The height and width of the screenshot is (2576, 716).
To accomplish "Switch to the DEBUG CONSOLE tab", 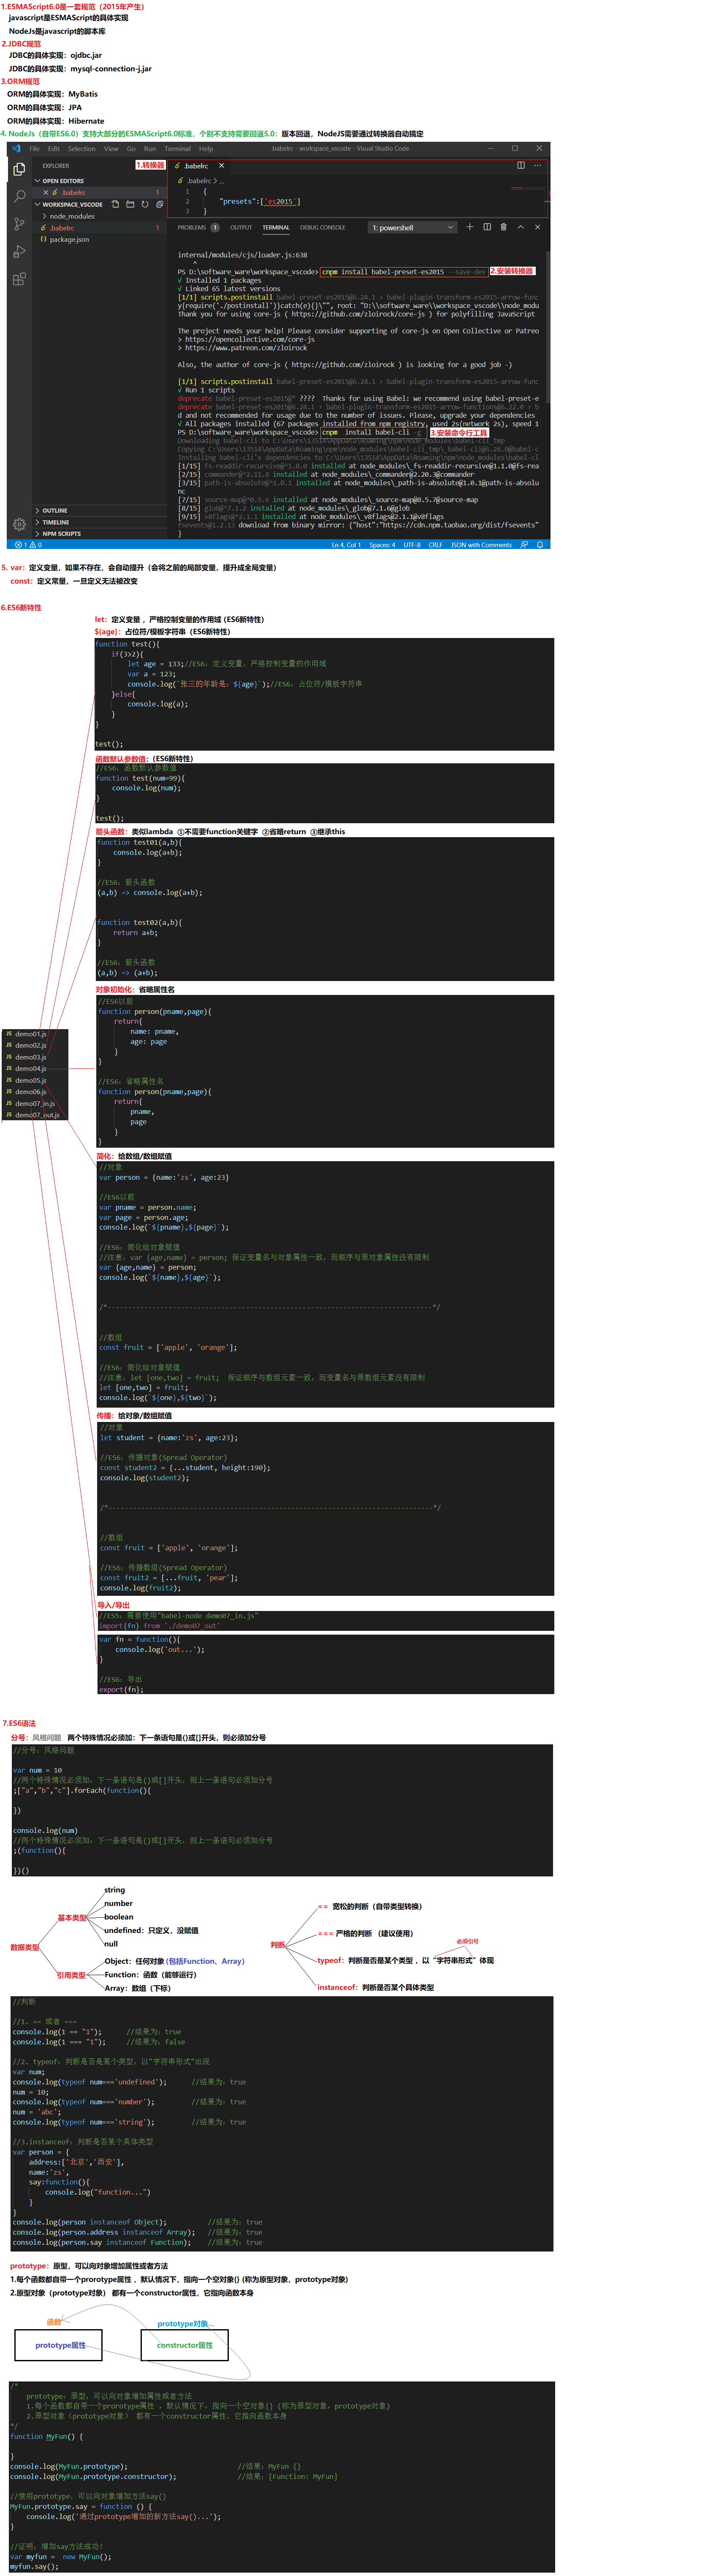I will [322, 228].
